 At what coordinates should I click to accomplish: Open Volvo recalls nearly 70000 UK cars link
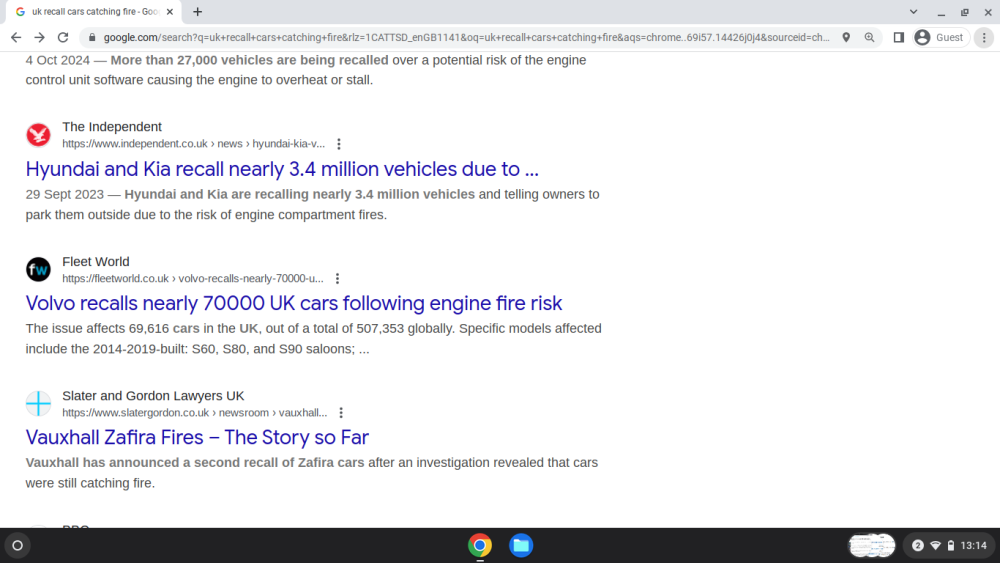294,303
